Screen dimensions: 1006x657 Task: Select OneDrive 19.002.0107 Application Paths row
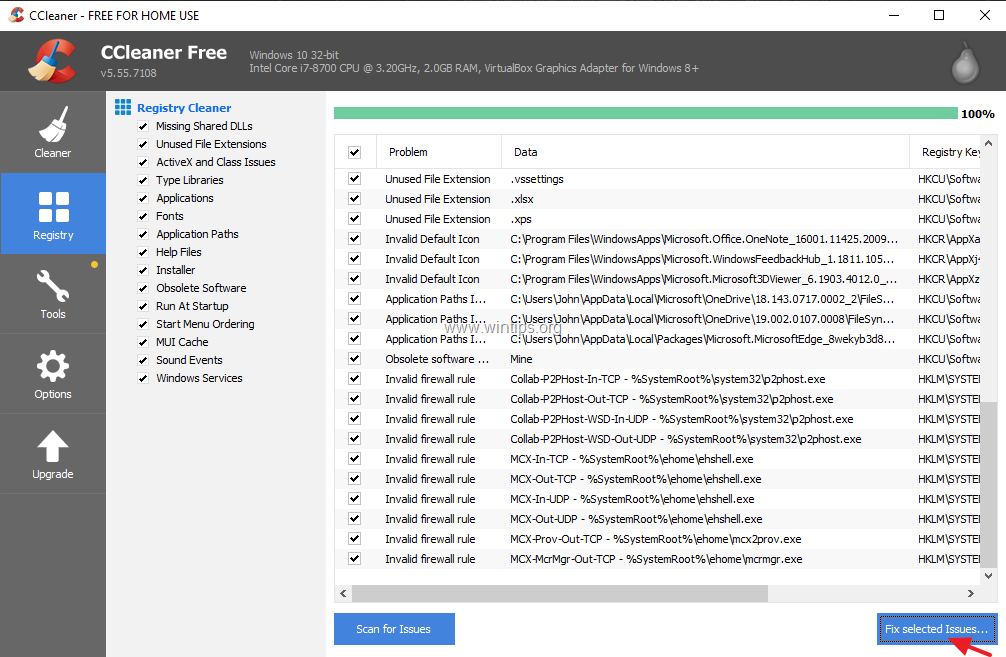pos(658,318)
